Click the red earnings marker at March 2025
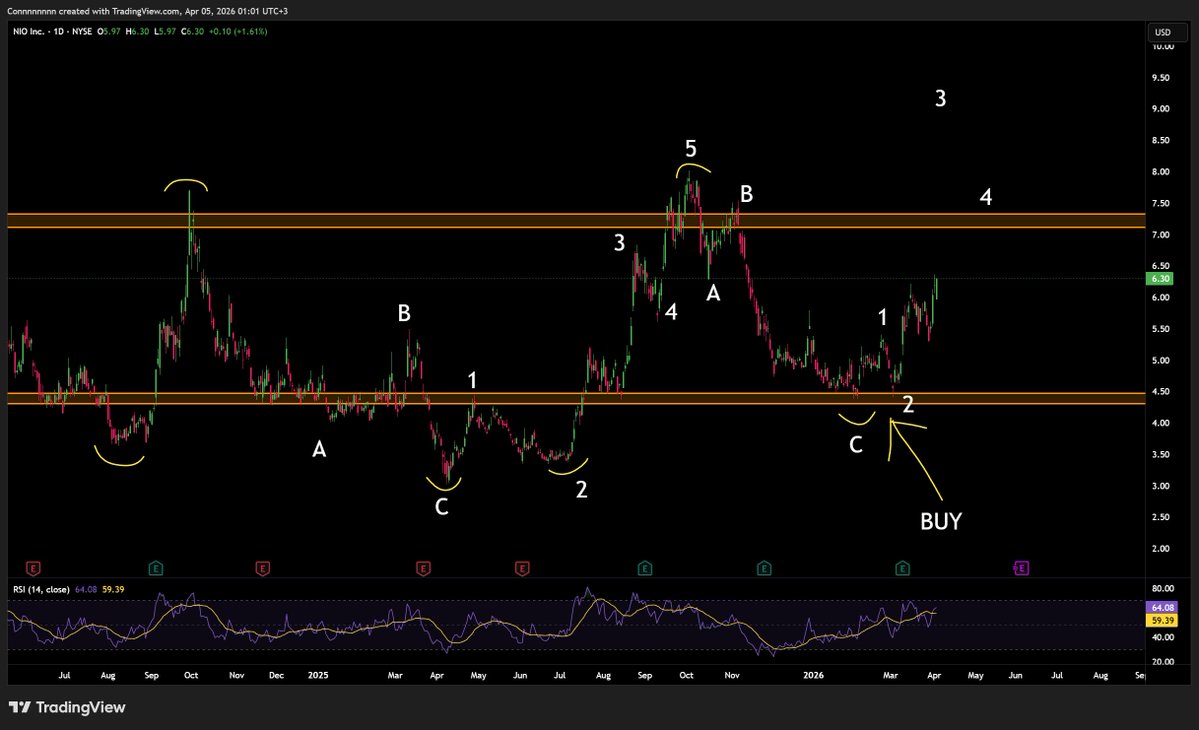 coord(423,568)
